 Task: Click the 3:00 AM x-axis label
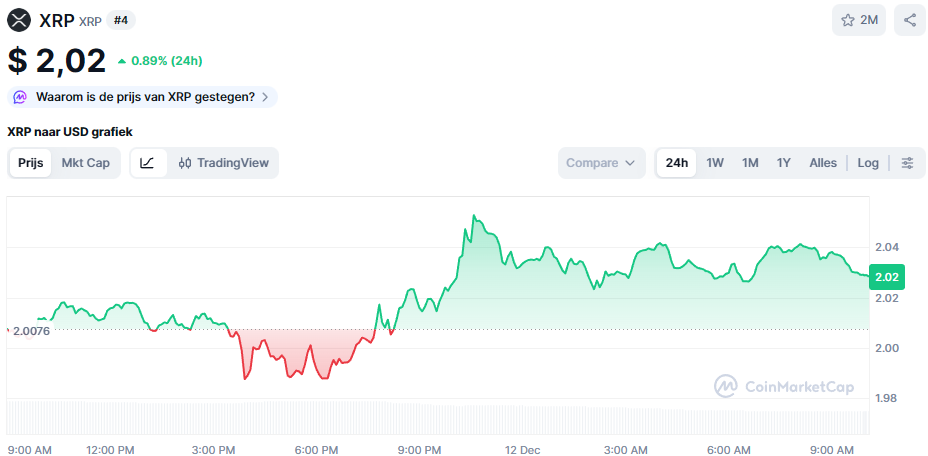(626, 449)
